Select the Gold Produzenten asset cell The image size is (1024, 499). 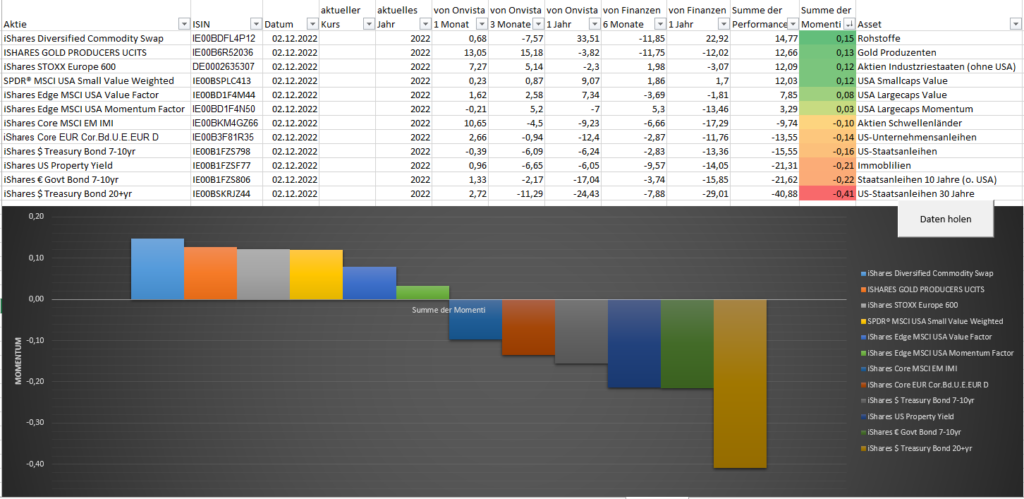939,52
